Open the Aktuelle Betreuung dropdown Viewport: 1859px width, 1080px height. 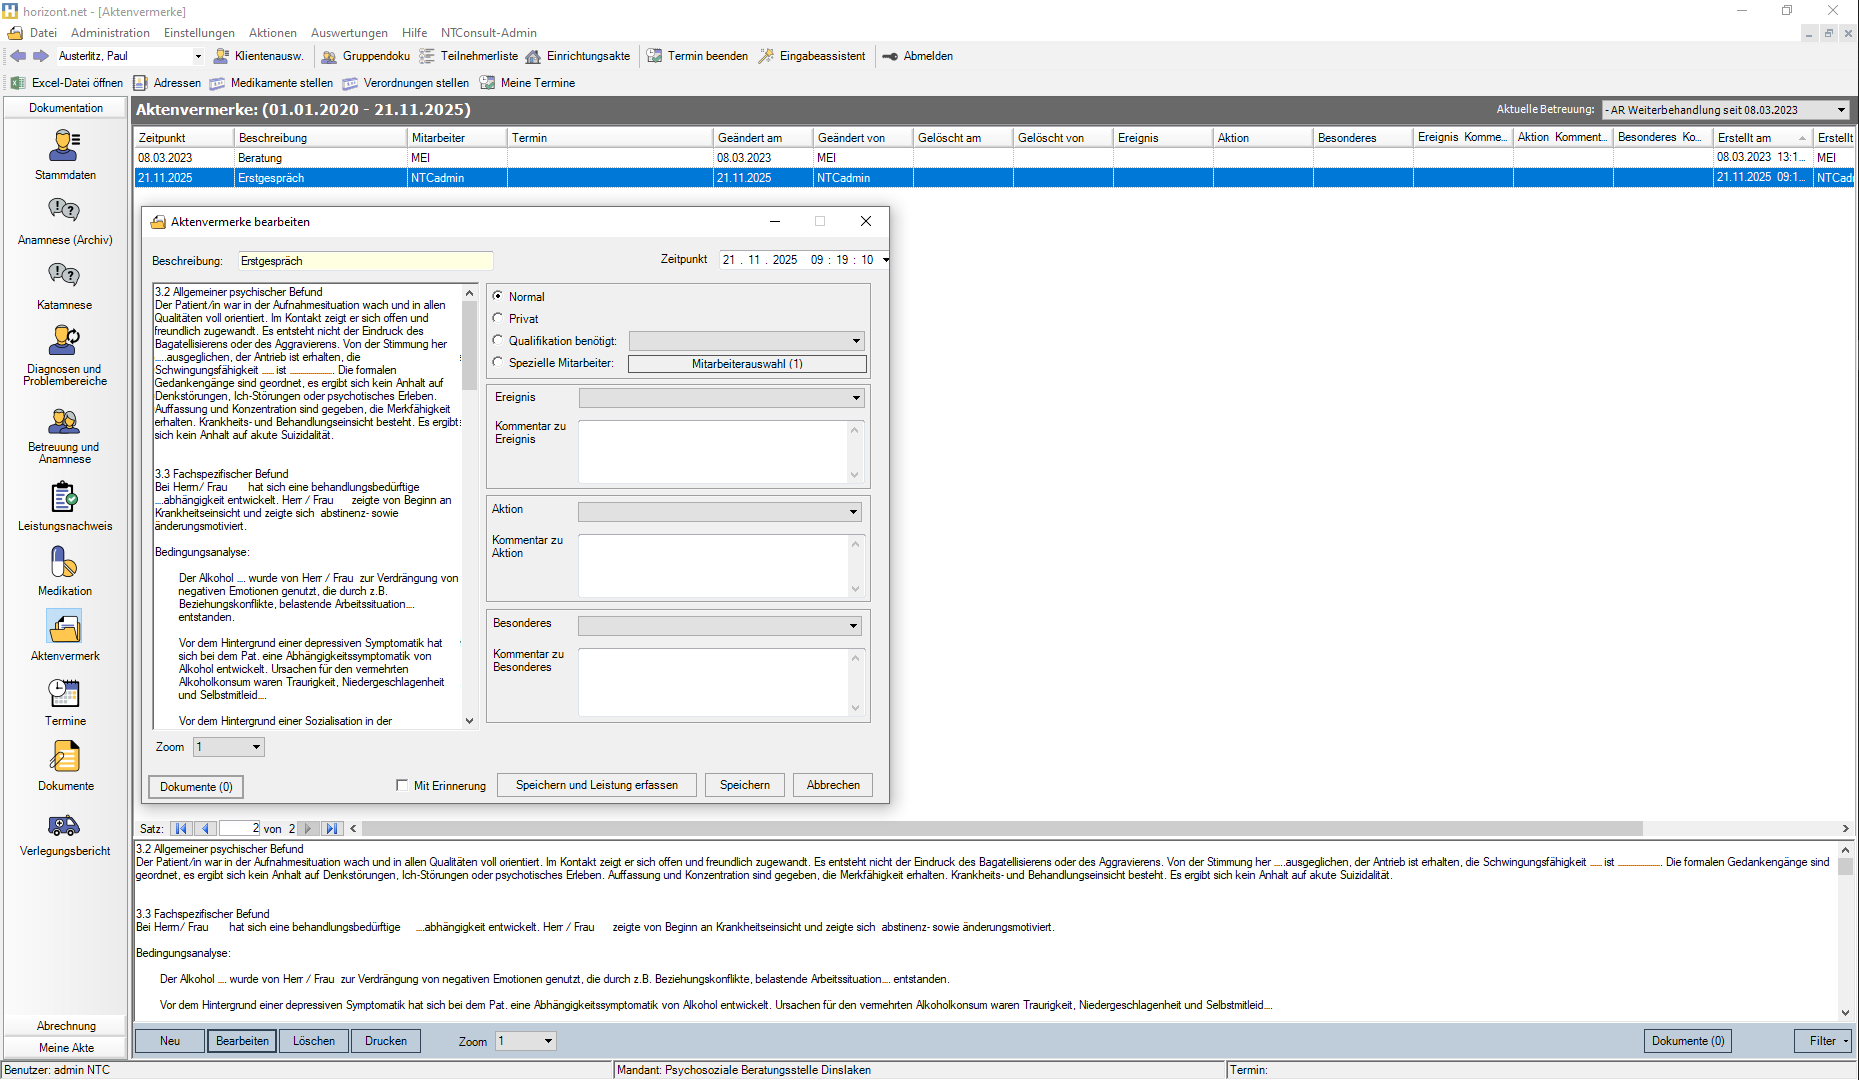coord(1840,110)
